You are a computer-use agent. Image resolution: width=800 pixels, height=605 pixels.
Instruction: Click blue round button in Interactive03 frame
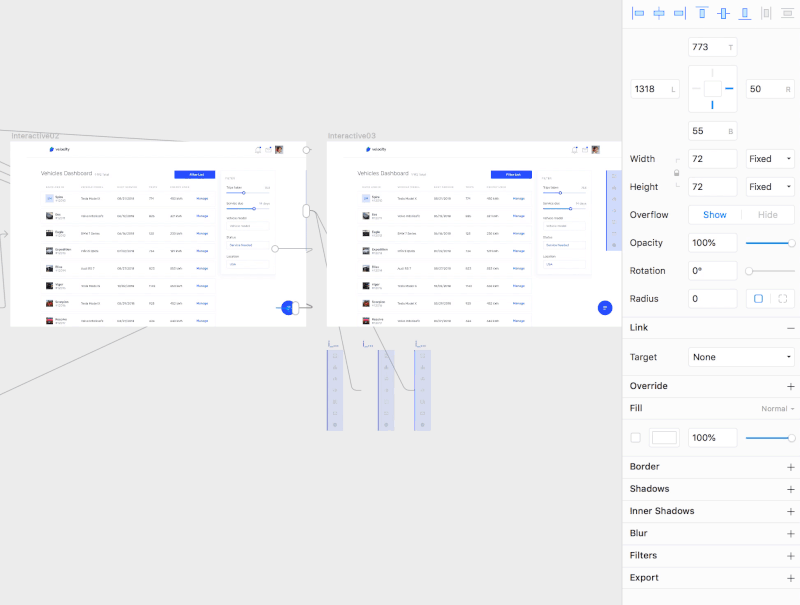tap(605, 308)
